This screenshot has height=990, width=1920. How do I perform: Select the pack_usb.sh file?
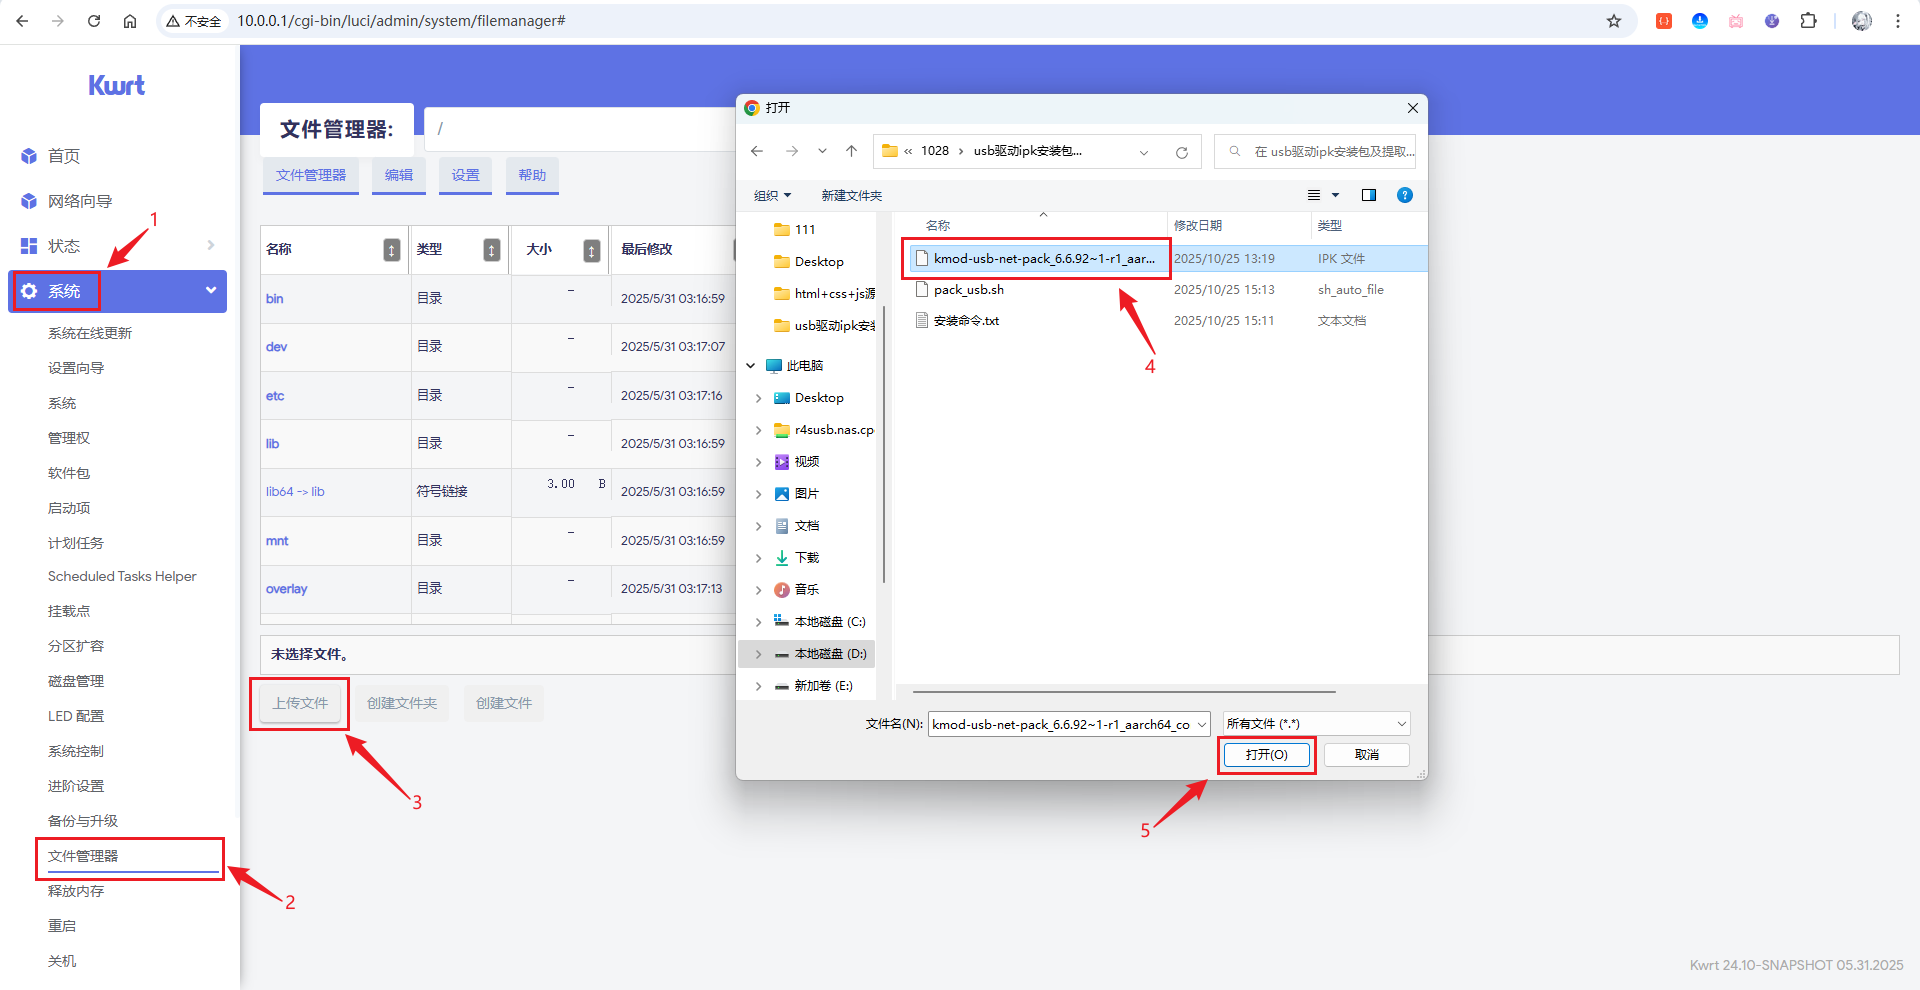pos(968,290)
